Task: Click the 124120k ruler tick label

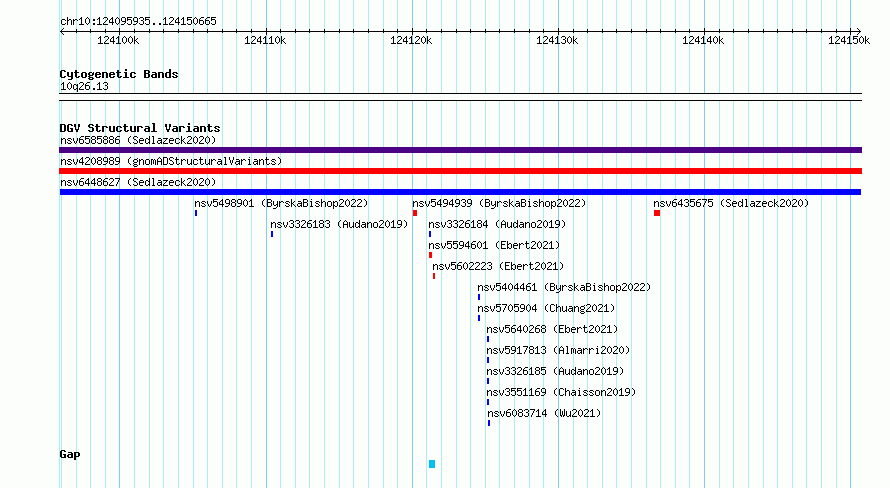Action: click(411, 40)
